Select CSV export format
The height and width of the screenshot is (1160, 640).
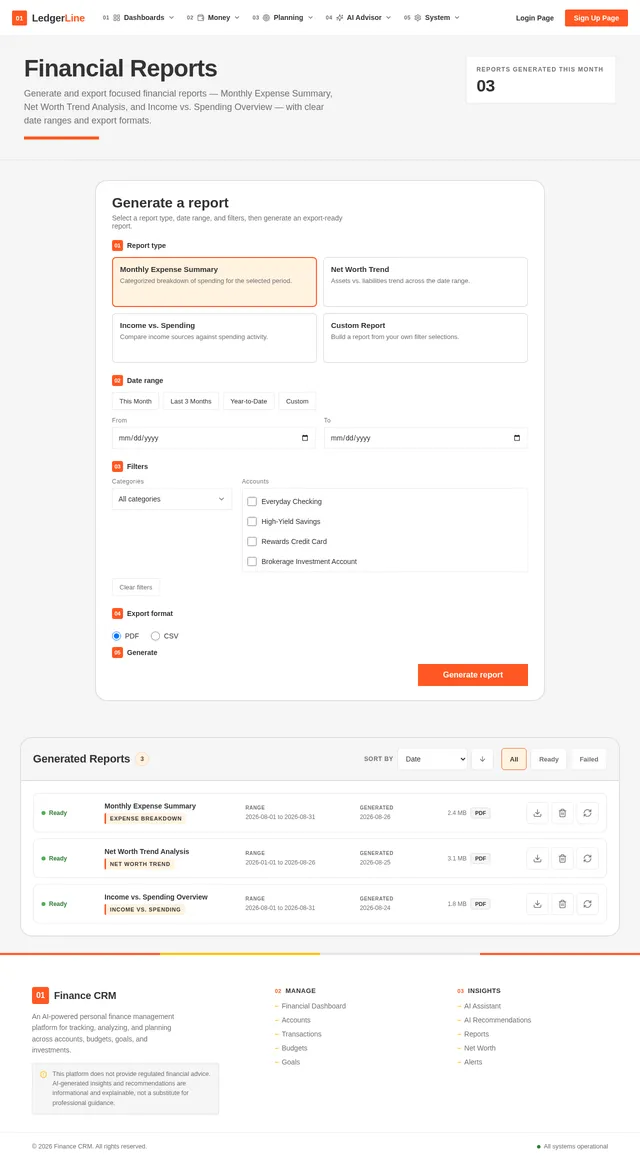coord(155,636)
